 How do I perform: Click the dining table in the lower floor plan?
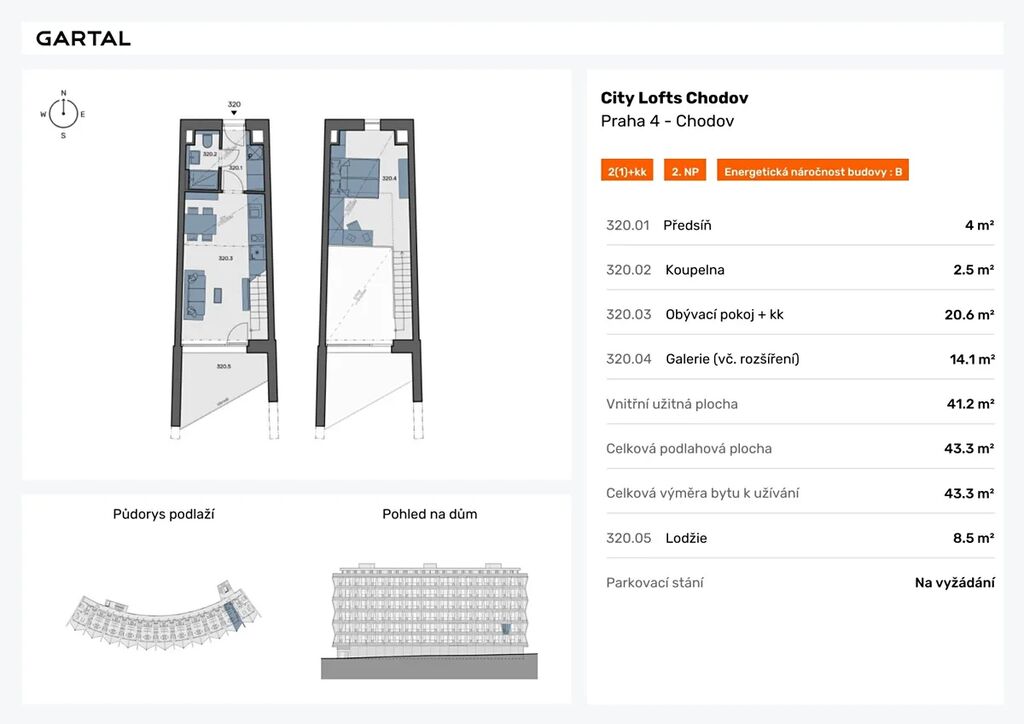tap(203, 221)
